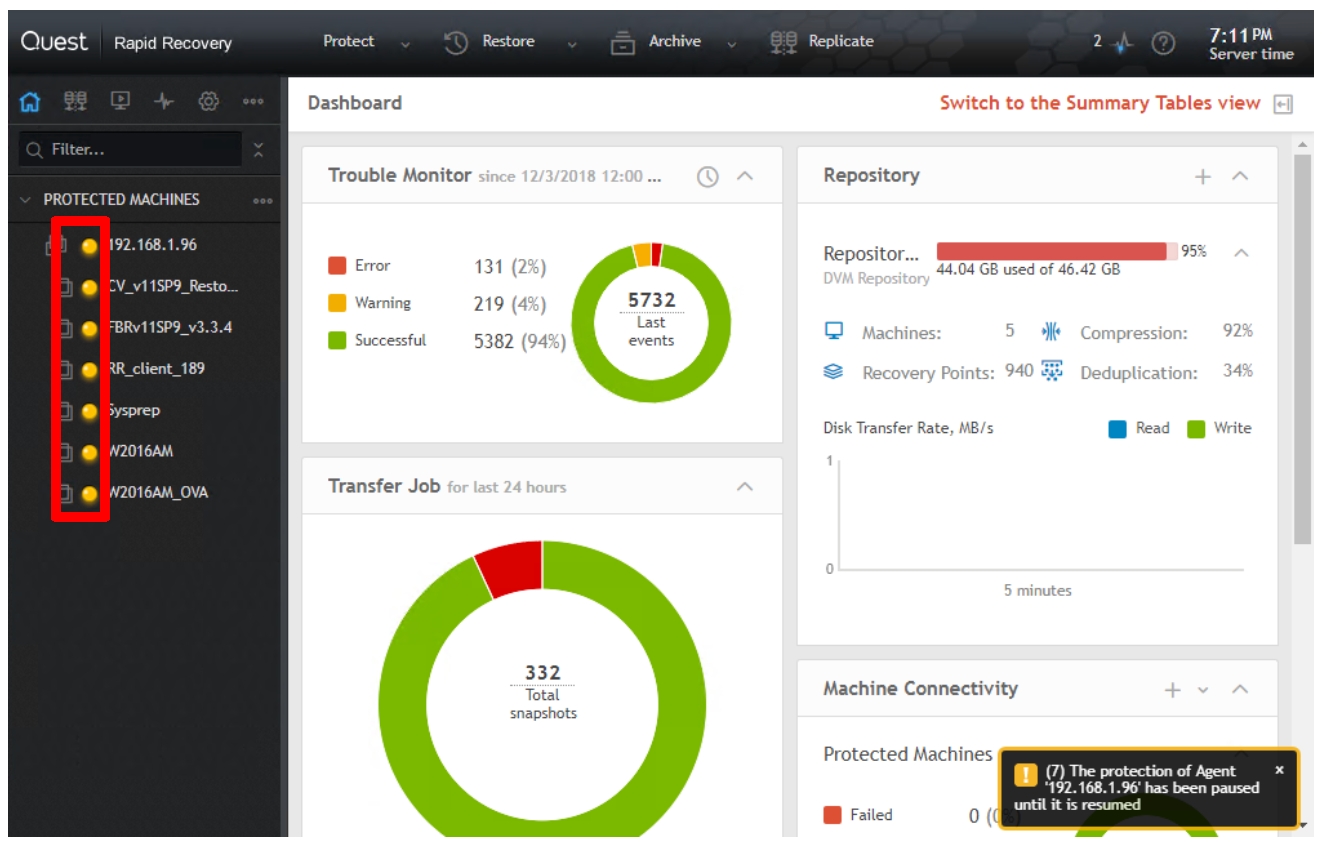1322x842 pixels.
Task: Open the Protect menu
Action: 349,42
